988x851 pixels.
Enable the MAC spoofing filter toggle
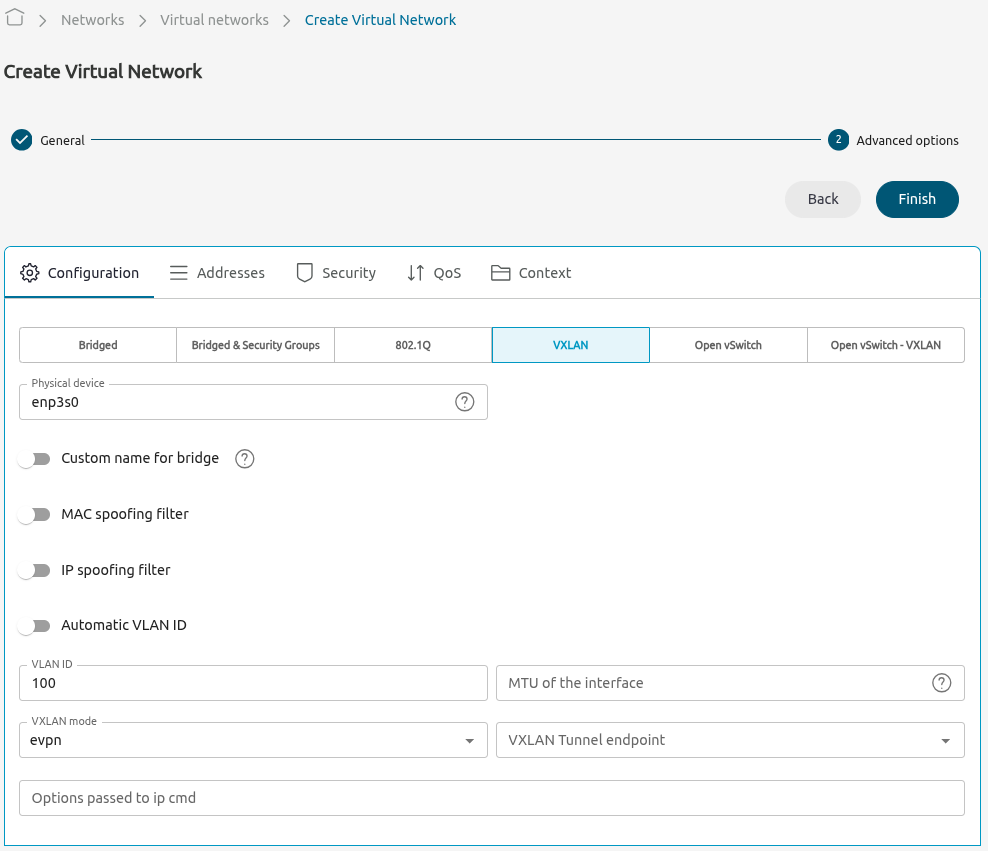[x=36, y=514]
